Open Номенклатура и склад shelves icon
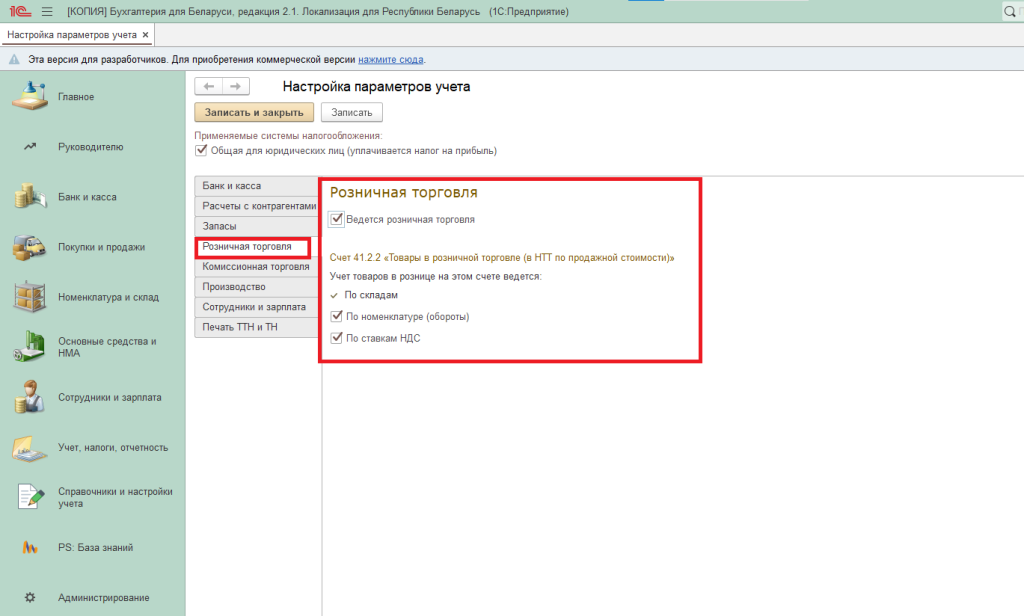This screenshot has height=616, width=1024. point(30,297)
